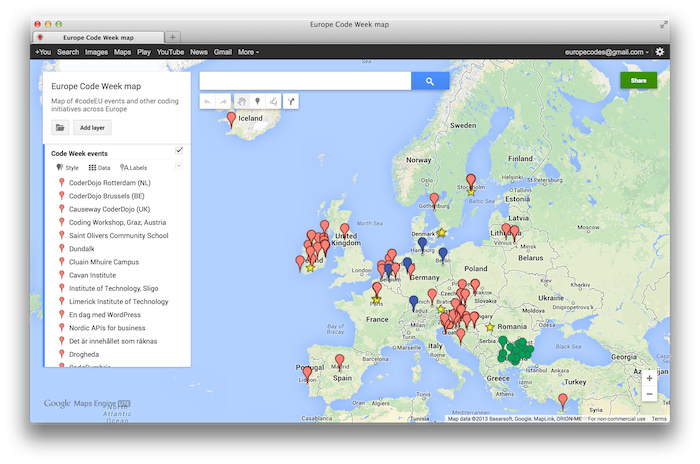Click the Add layer button
Image resolution: width=700 pixels, height=464 pixels.
[x=92, y=128]
